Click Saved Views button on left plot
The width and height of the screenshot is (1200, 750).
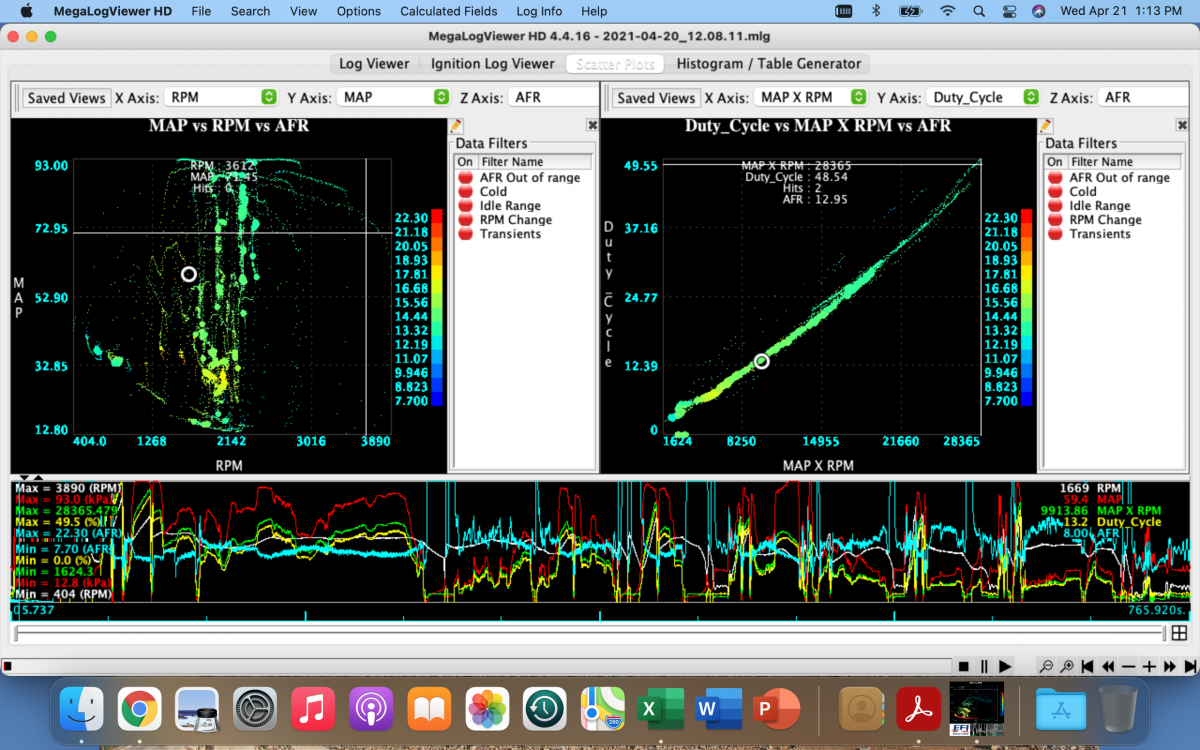click(x=66, y=98)
